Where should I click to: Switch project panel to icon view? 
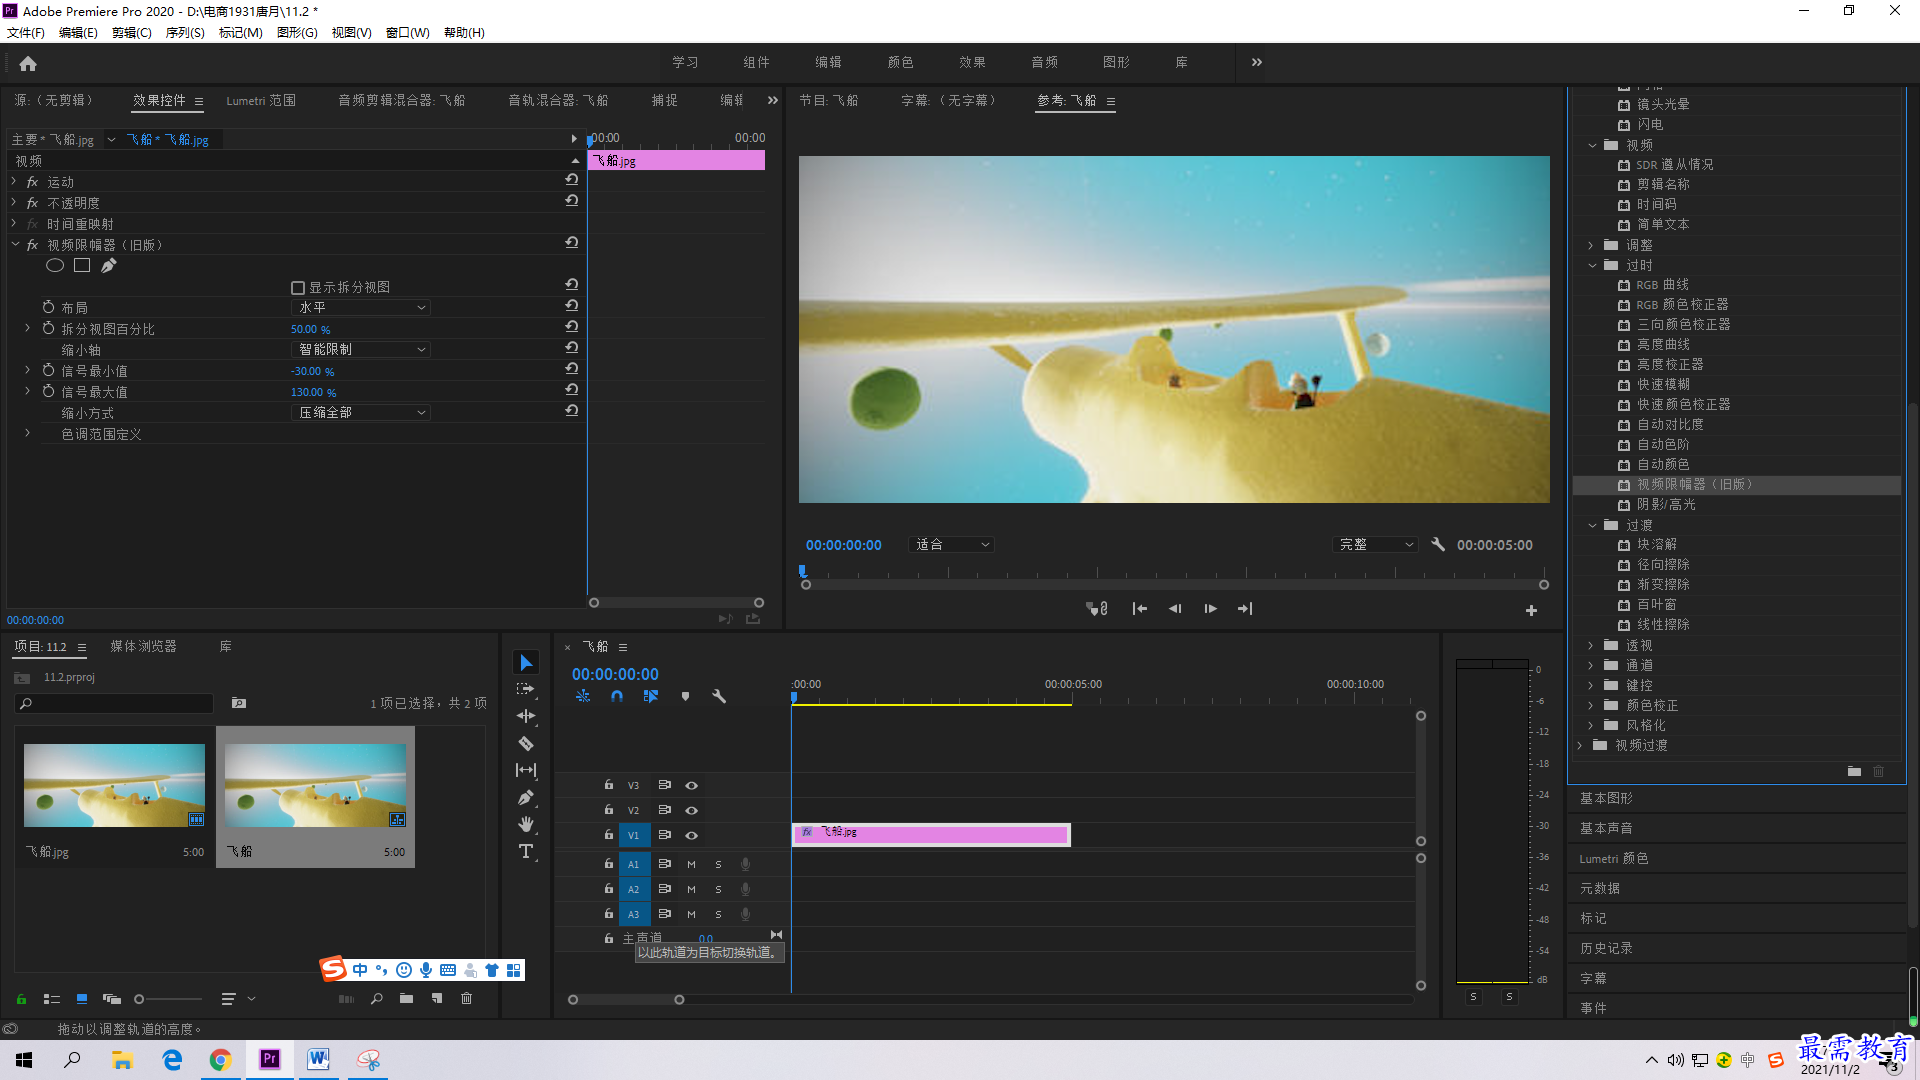(x=82, y=998)
